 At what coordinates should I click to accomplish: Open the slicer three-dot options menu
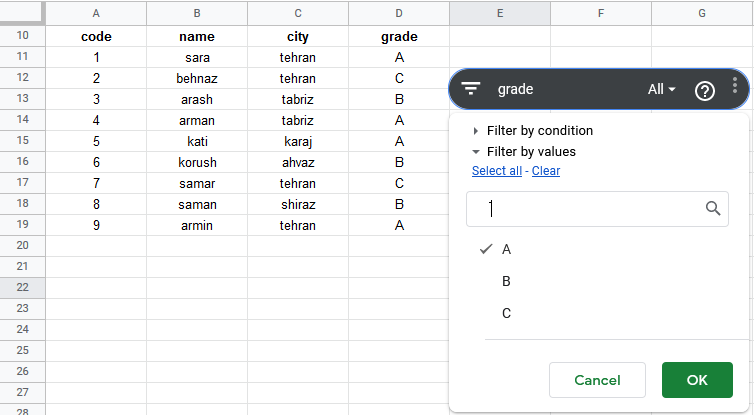pos(735,85)
